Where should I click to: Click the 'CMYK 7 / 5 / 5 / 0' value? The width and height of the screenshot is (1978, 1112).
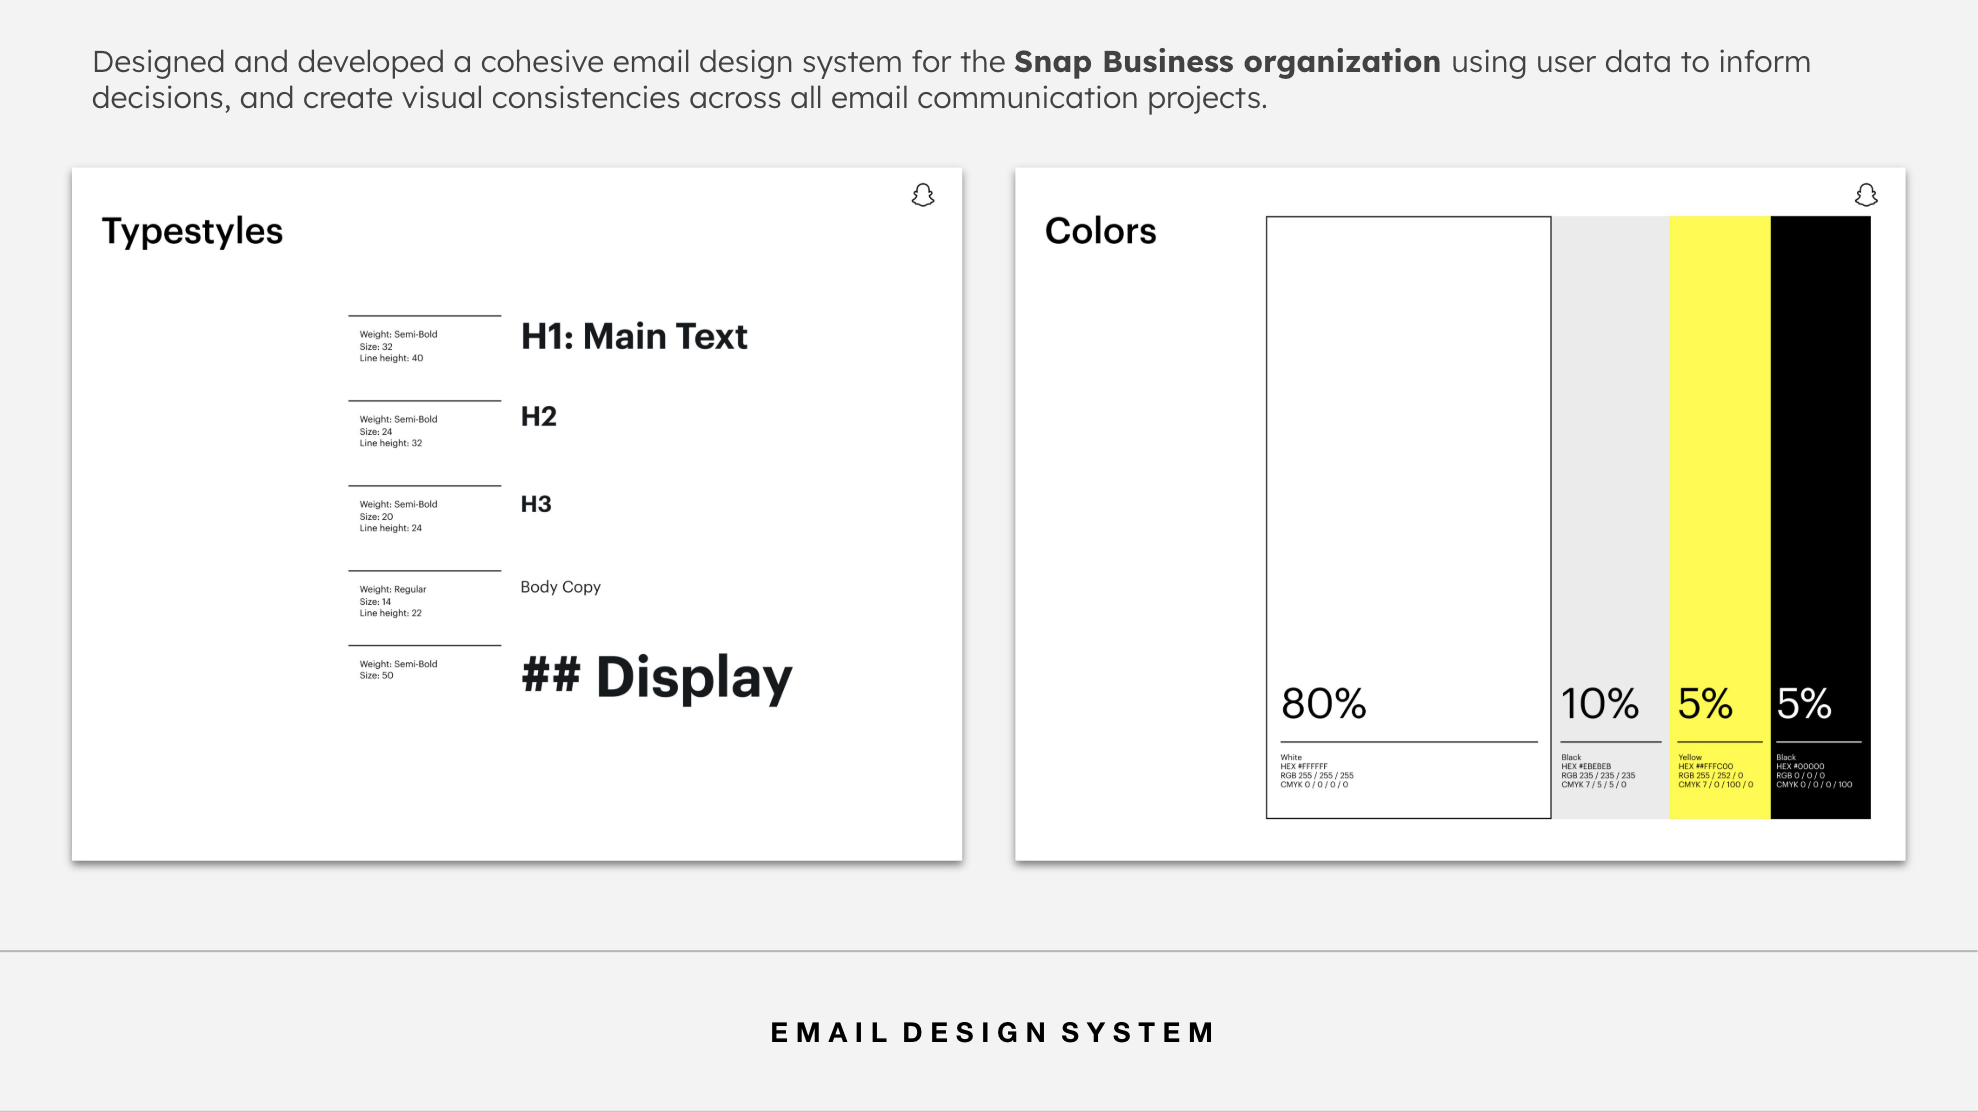point(1594,785)
